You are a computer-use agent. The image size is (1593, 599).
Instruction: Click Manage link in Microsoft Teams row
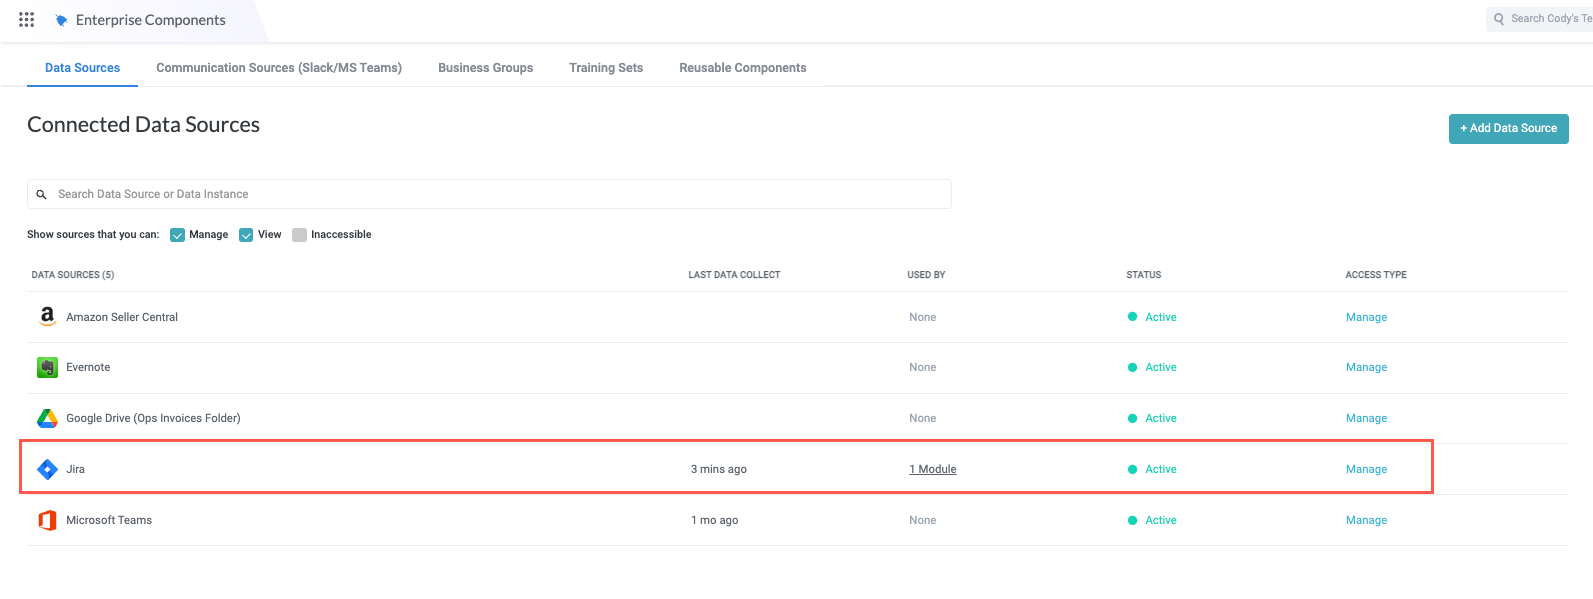[x=1366, y=520]
